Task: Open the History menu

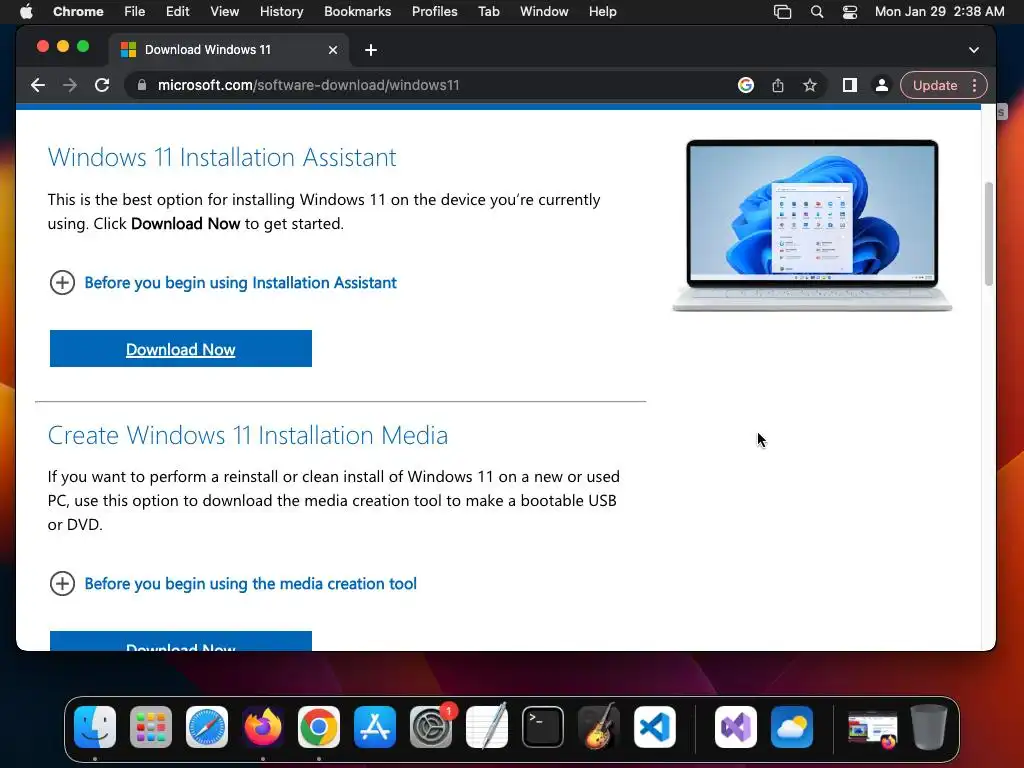Action: pos(281,12)
